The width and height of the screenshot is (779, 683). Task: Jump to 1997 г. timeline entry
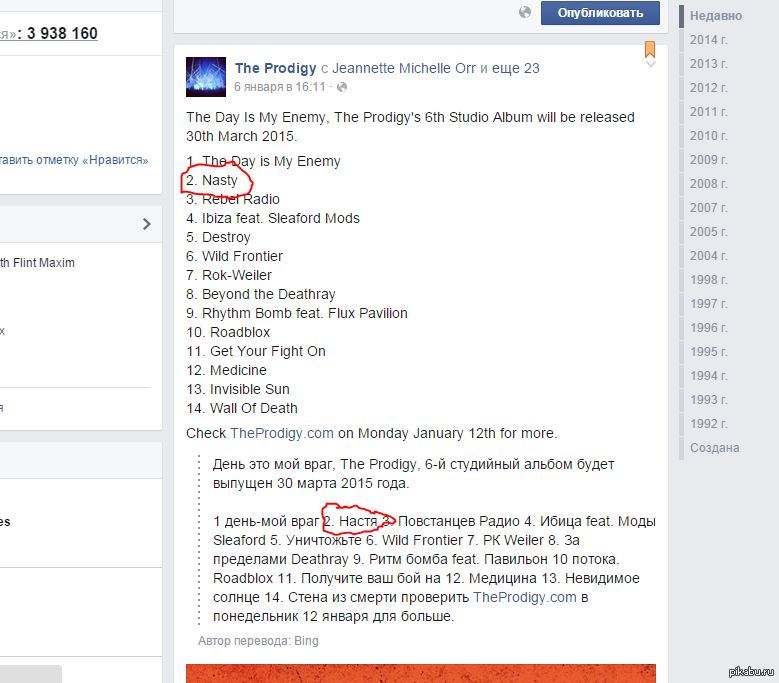coord(708,303)
